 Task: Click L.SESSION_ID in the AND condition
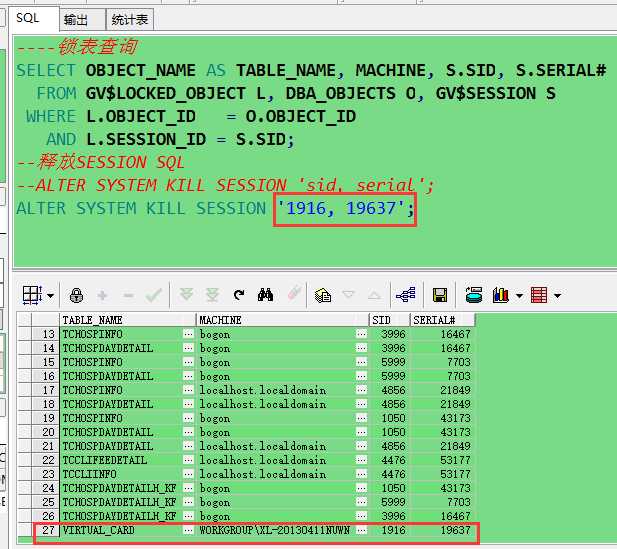146,140
